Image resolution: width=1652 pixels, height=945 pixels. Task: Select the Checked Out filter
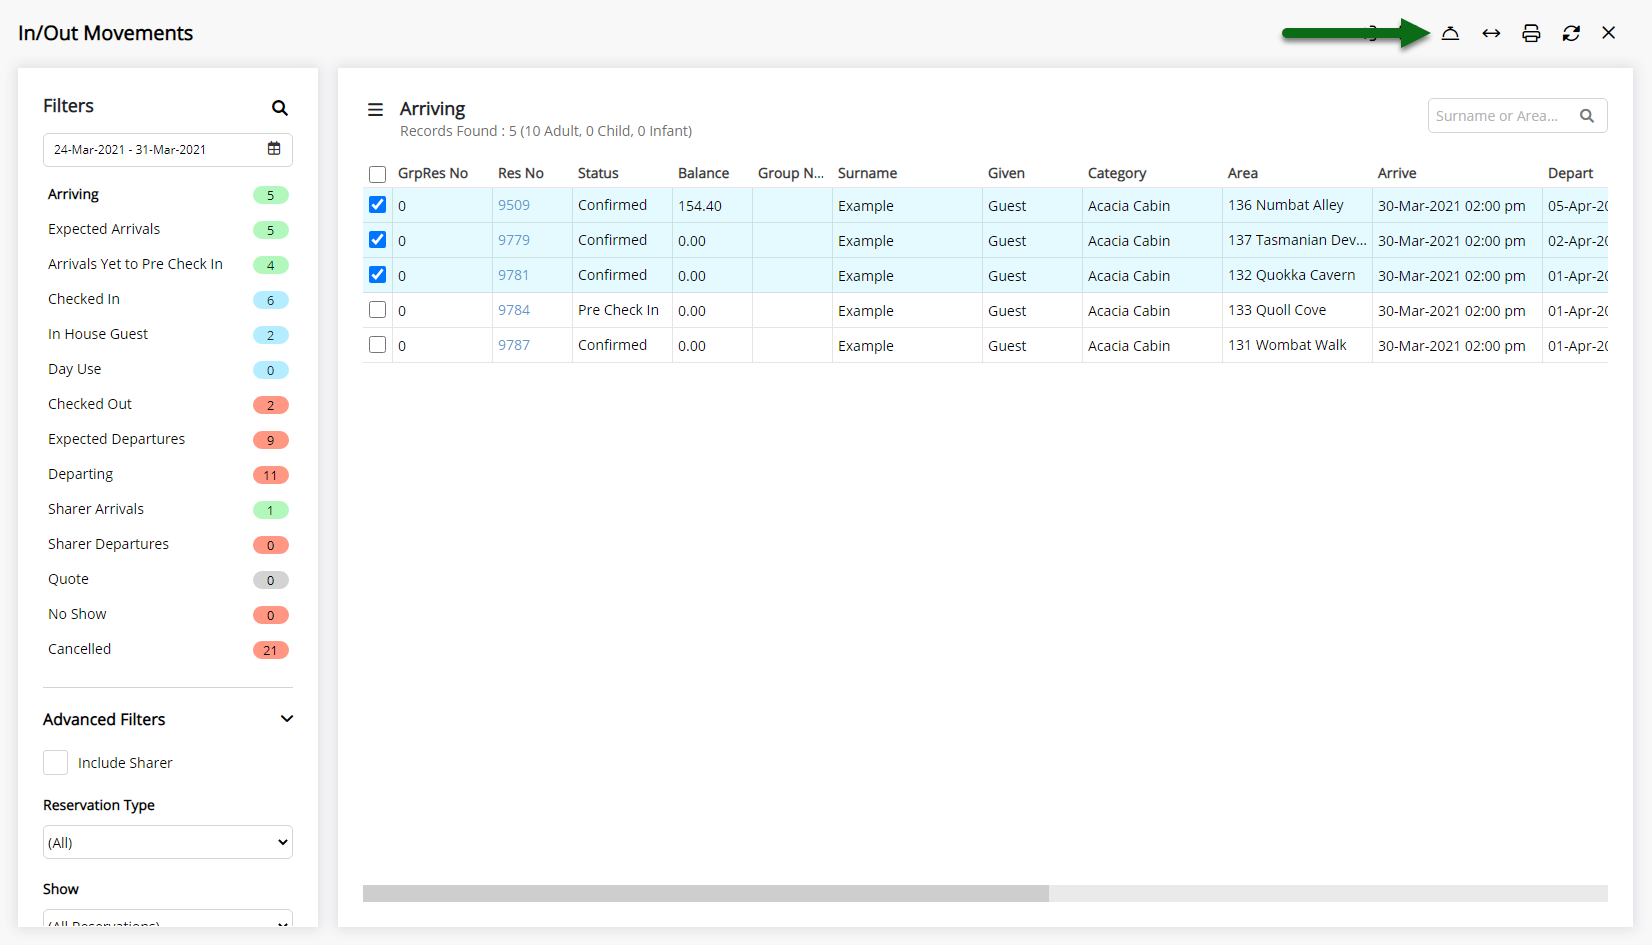[x=90, y=404]
